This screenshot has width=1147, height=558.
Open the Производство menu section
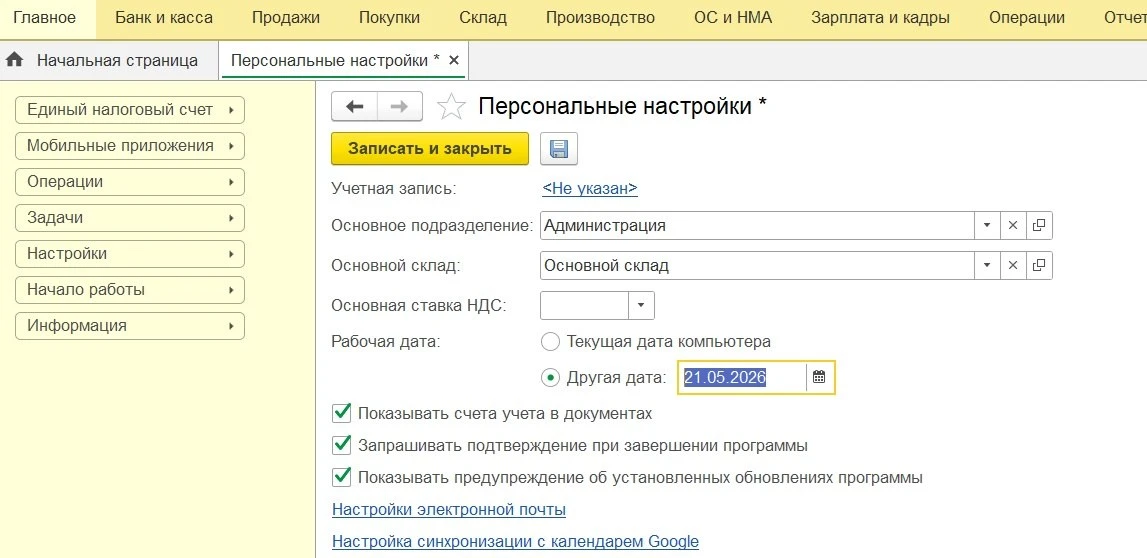coord(601,18)
